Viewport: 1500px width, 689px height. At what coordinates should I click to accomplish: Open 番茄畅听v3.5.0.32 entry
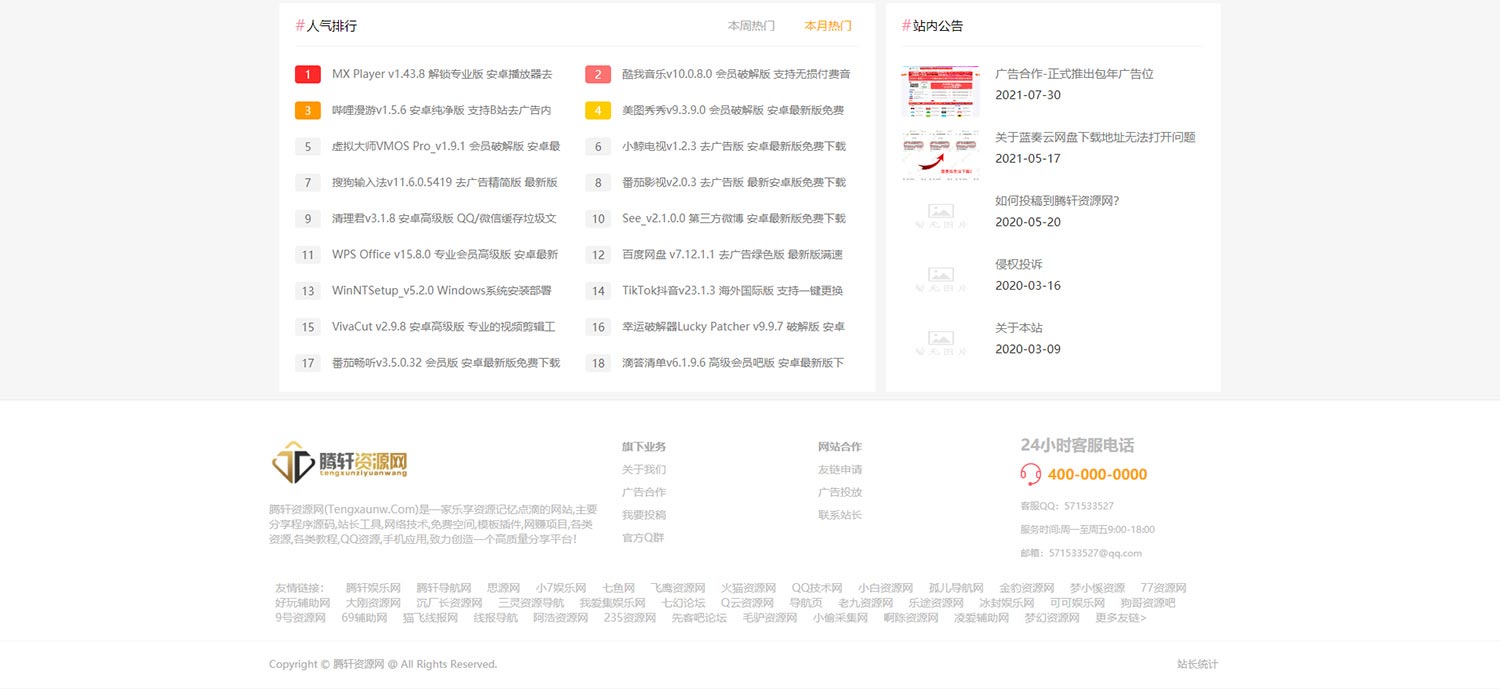pyautogui.click(x=446, y=363)
